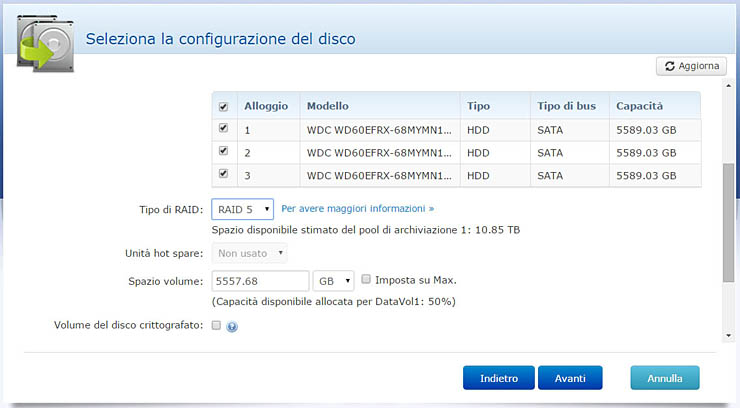This screenshot has width=740, height=408.
Task: Uncheck the disk in Alloggio 3
Action: (x=224, y=175)
